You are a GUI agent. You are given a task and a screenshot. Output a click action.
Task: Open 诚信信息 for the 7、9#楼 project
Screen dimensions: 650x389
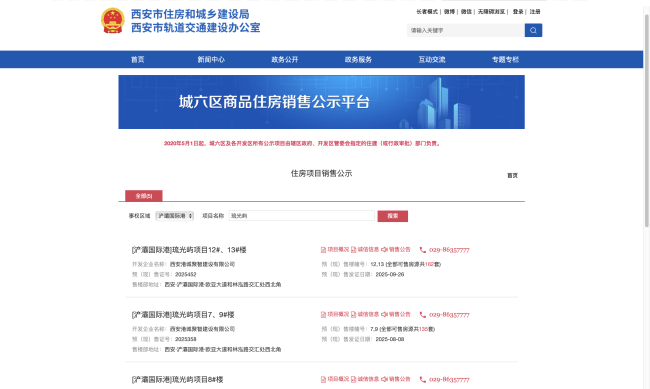365,314
